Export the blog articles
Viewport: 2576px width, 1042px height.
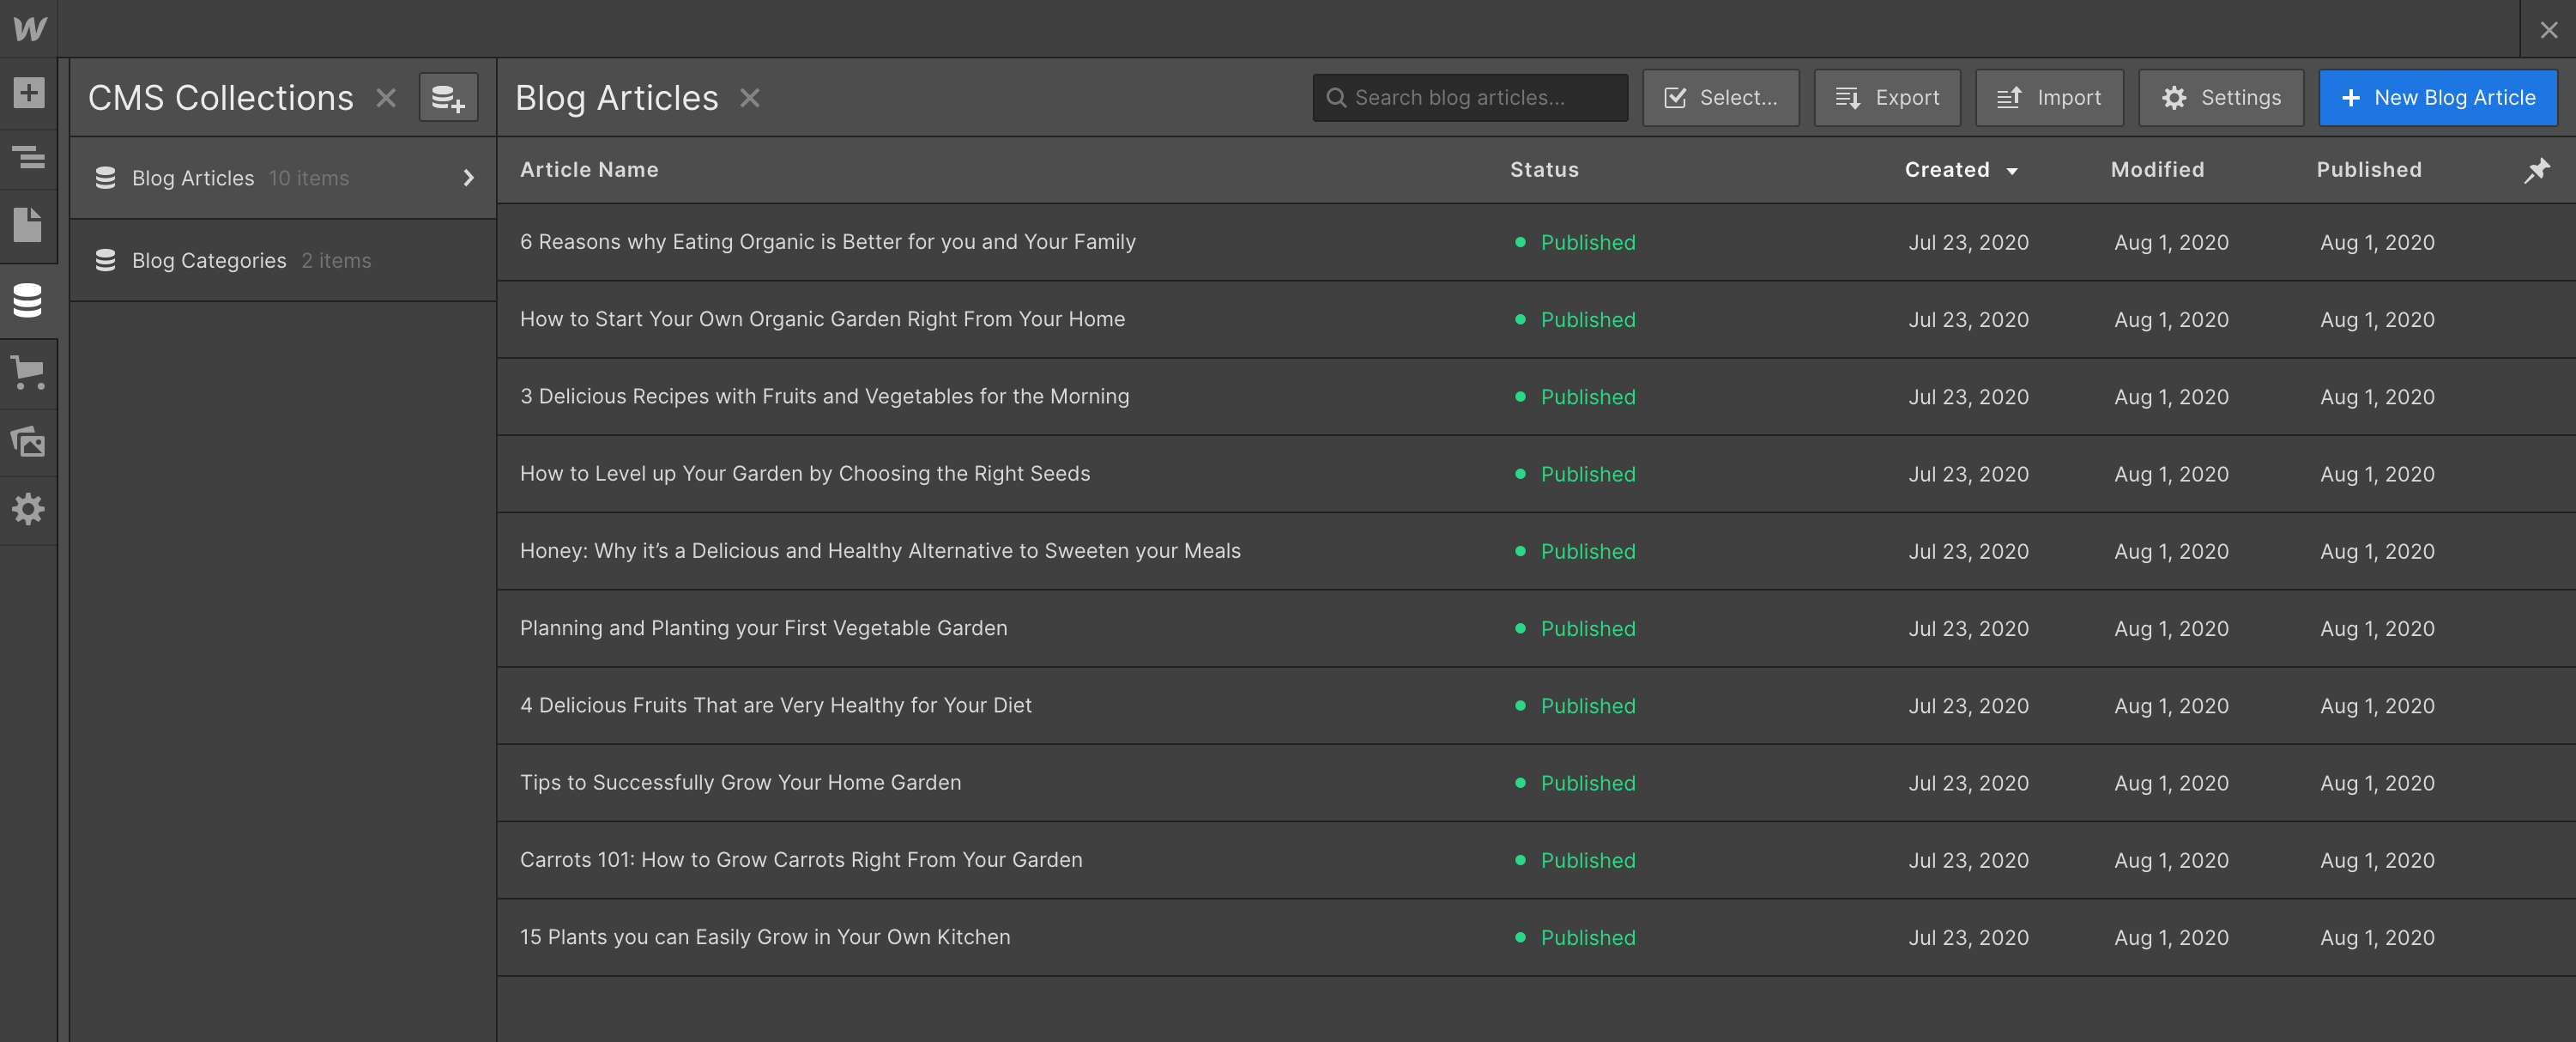[1886, 97]
